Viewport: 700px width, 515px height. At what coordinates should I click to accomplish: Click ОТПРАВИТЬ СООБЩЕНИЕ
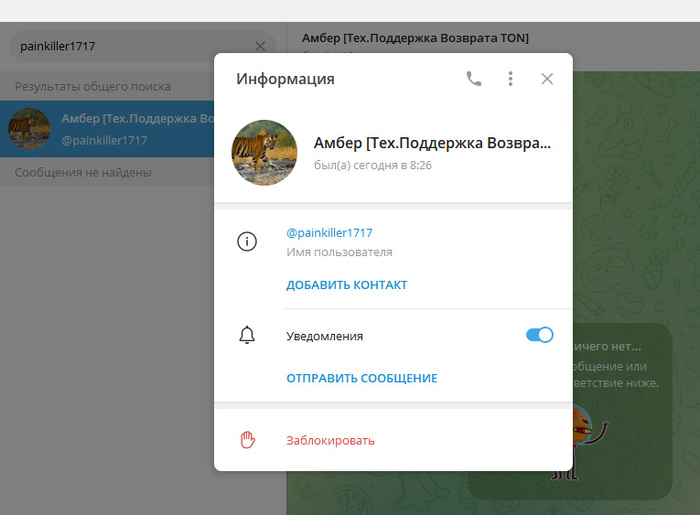362,378
